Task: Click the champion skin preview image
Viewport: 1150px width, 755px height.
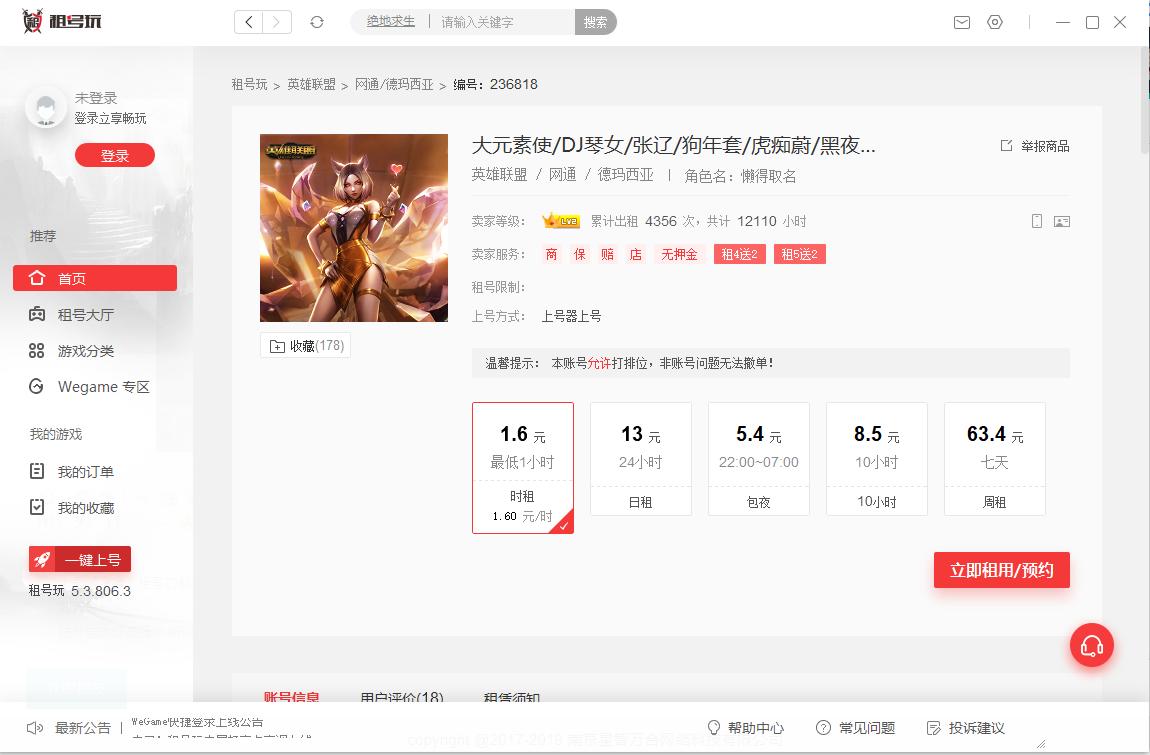Action: tap(354, 228)
